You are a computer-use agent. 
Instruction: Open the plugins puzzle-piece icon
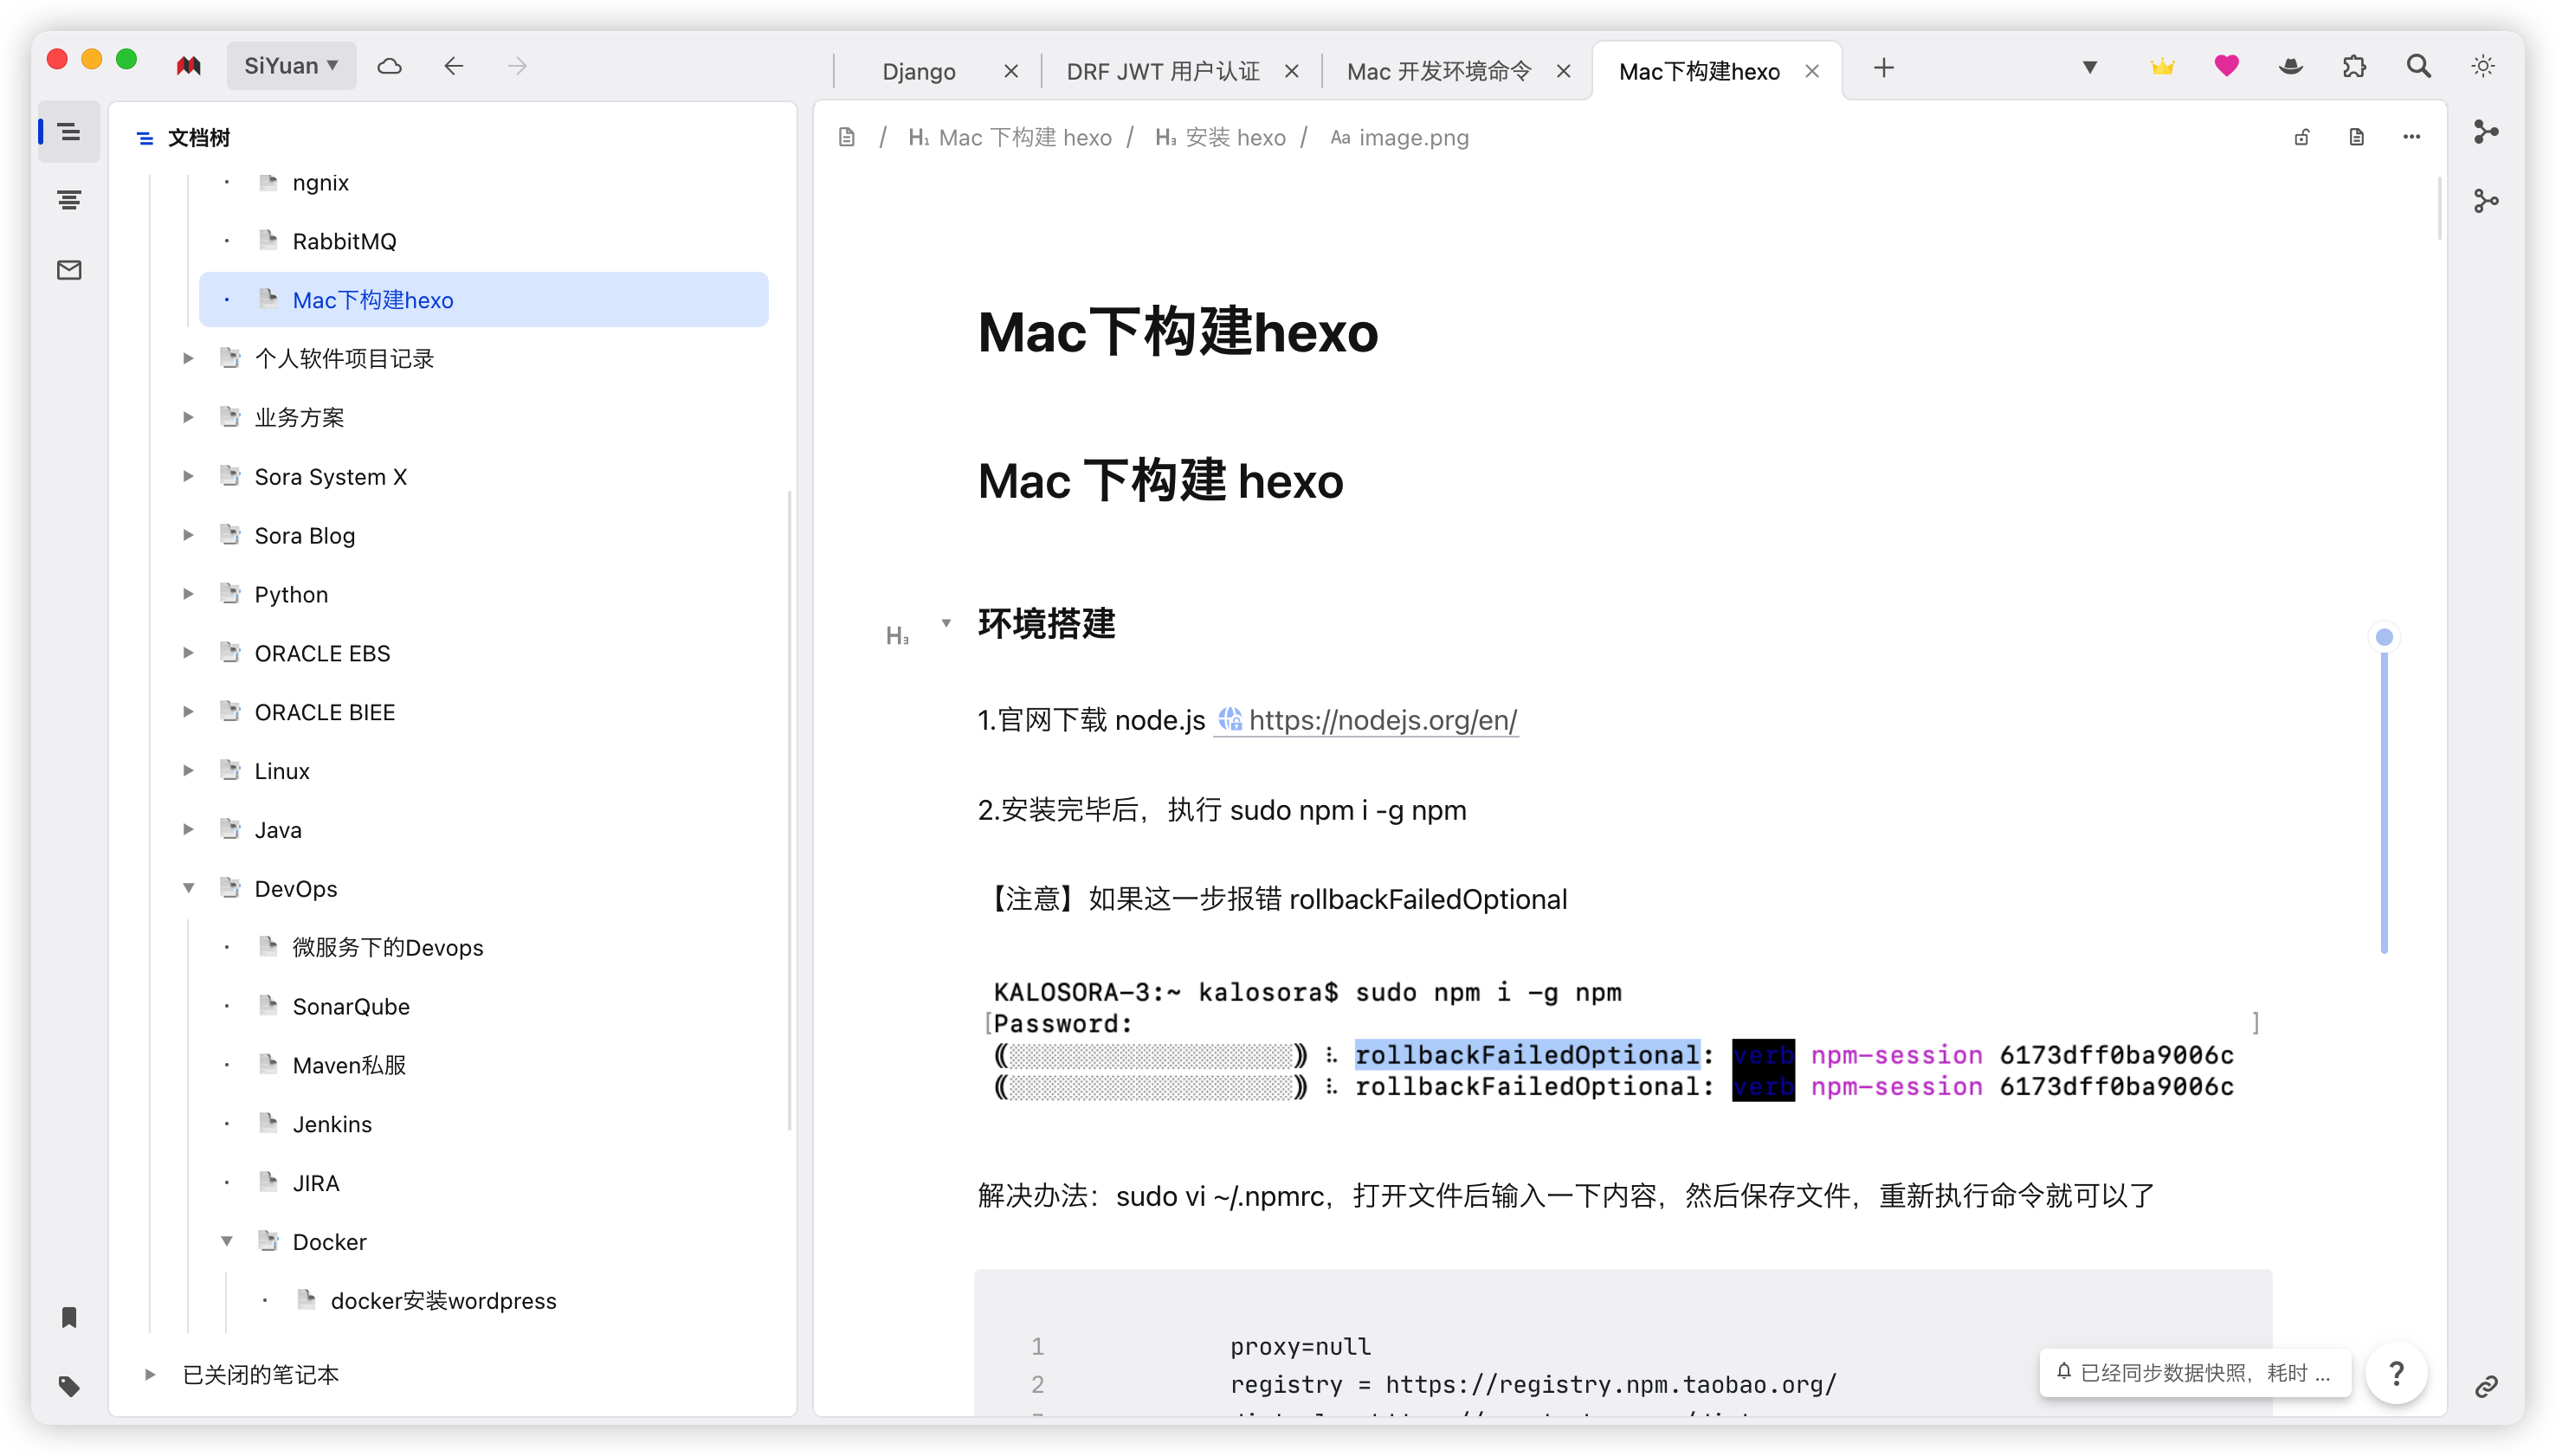[x=2354, y=66]
